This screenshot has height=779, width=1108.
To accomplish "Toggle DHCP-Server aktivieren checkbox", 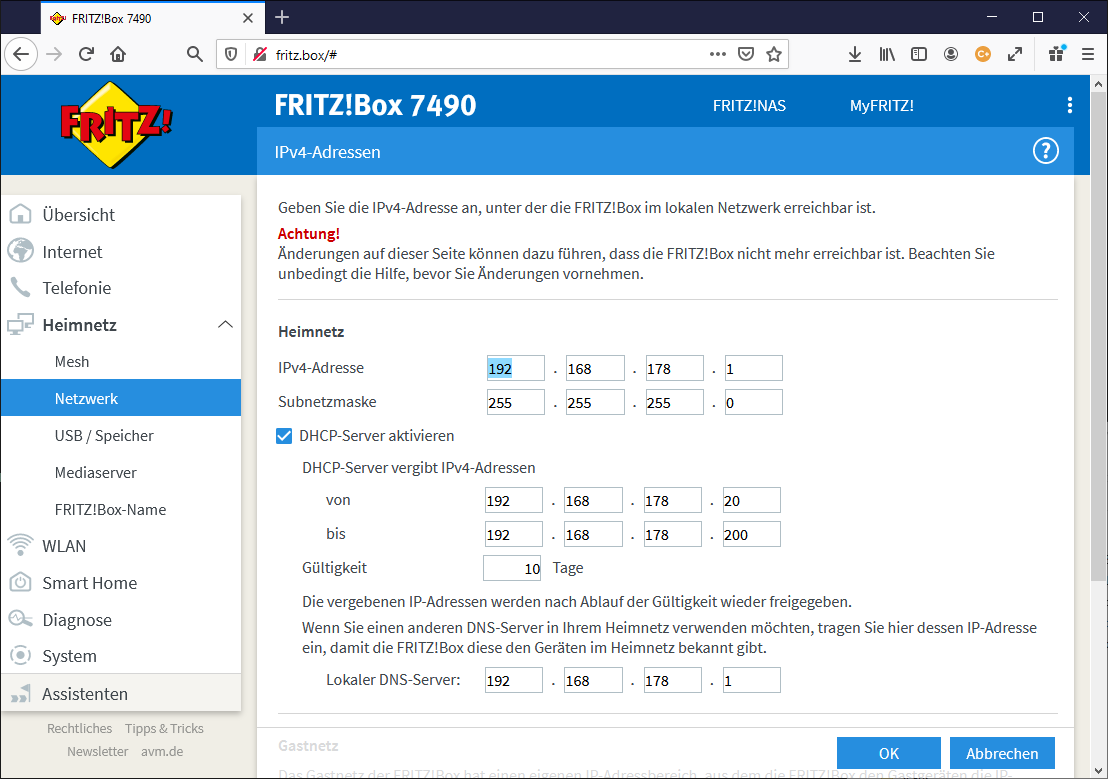I will tap(284, 435).
